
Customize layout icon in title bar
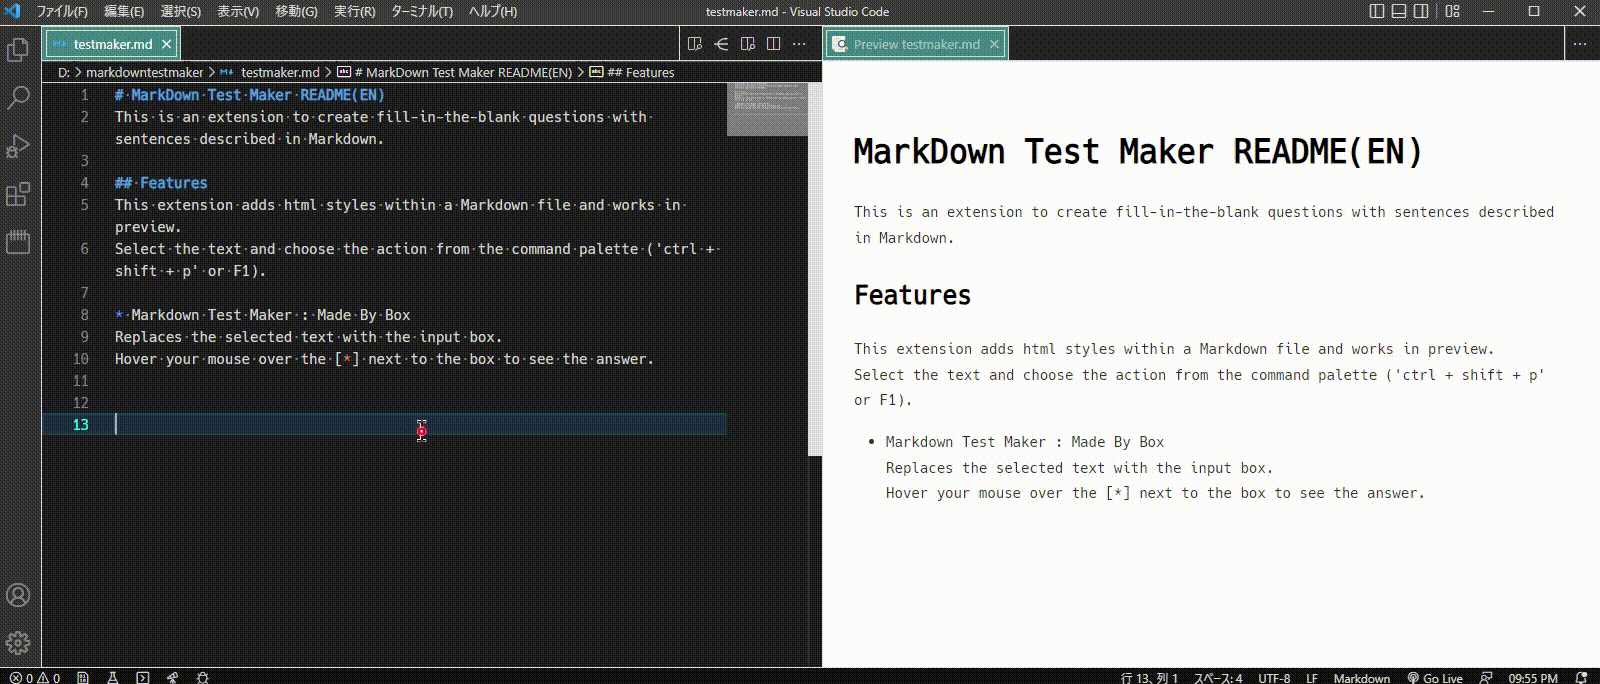(x=1453, y=11)
